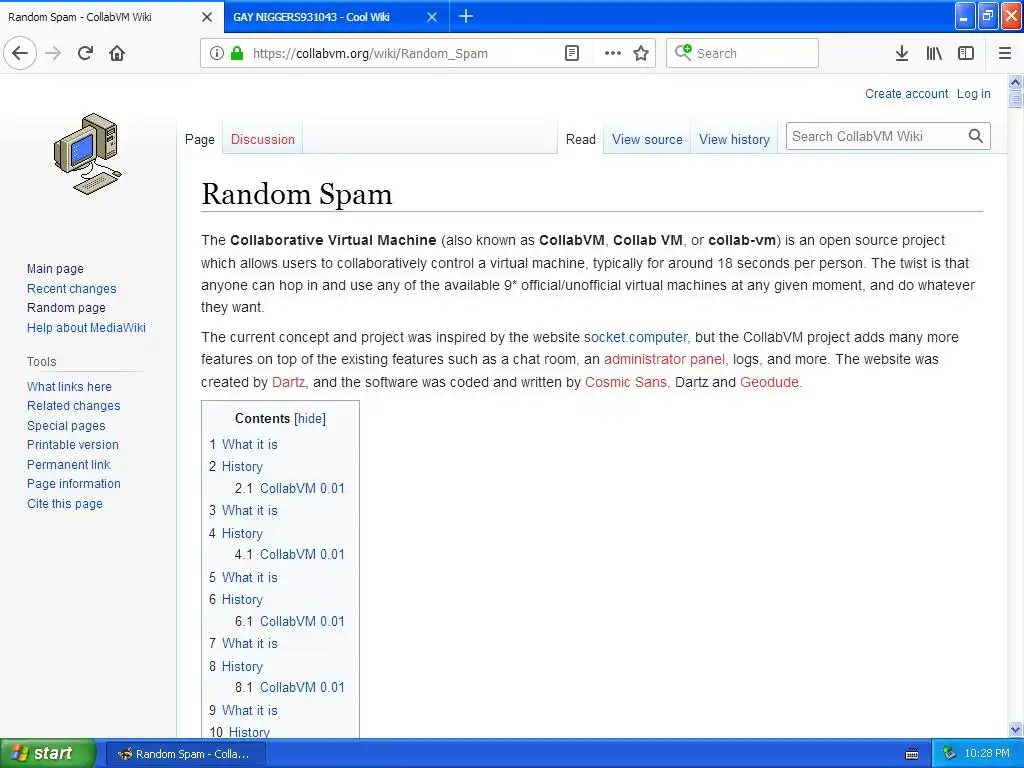
Task: Toggle the sidebars icon
Action: (x=966, y=53)
